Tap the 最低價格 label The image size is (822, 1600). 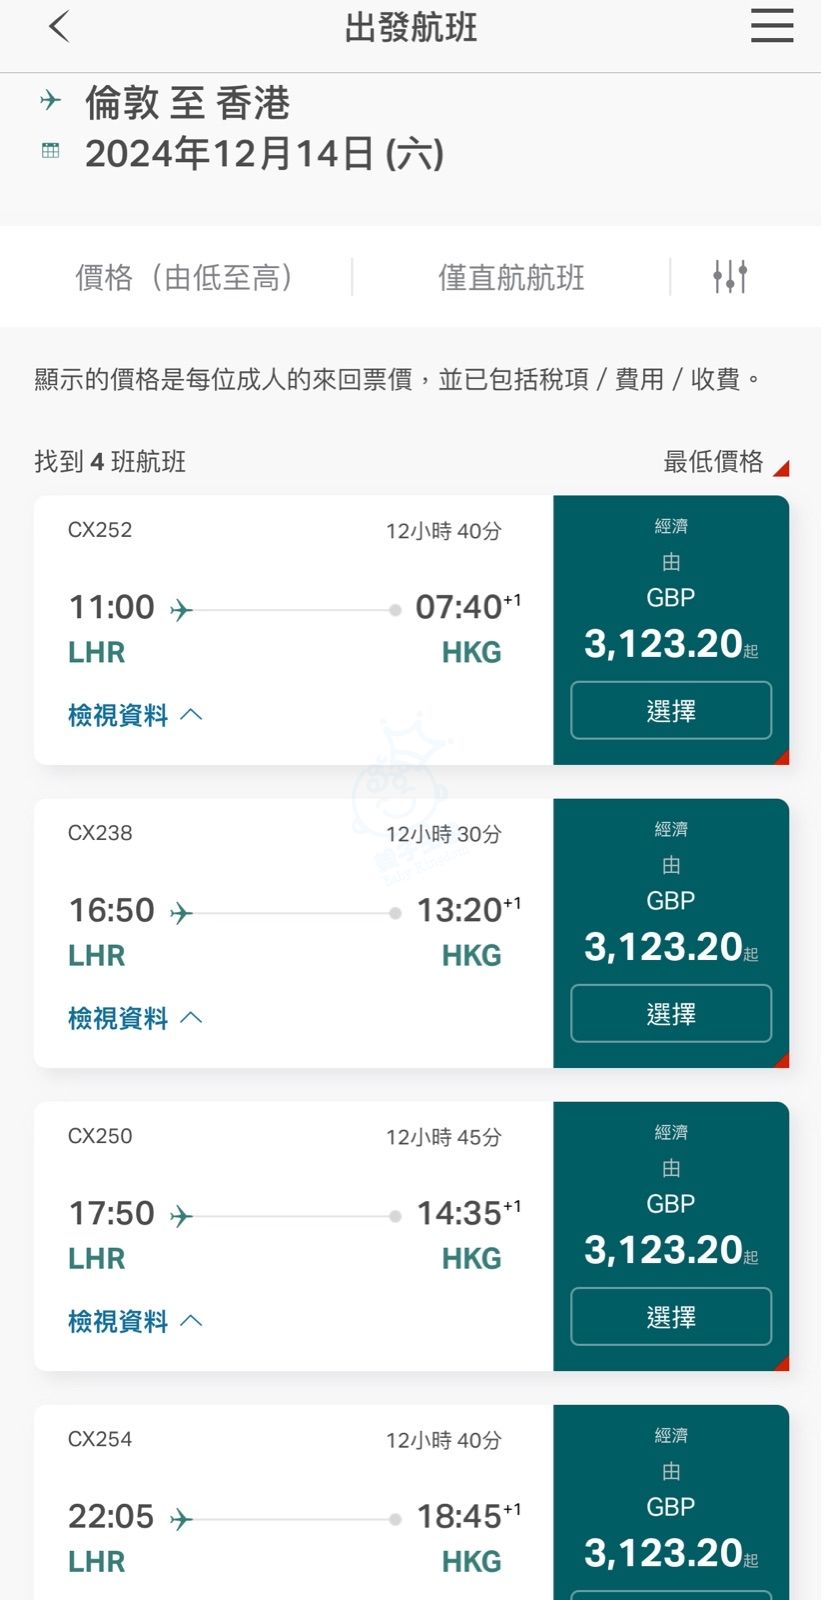(714, 461)
